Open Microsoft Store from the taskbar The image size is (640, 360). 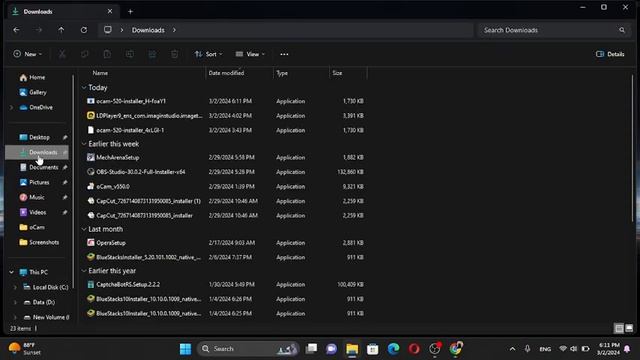(373, 349)
